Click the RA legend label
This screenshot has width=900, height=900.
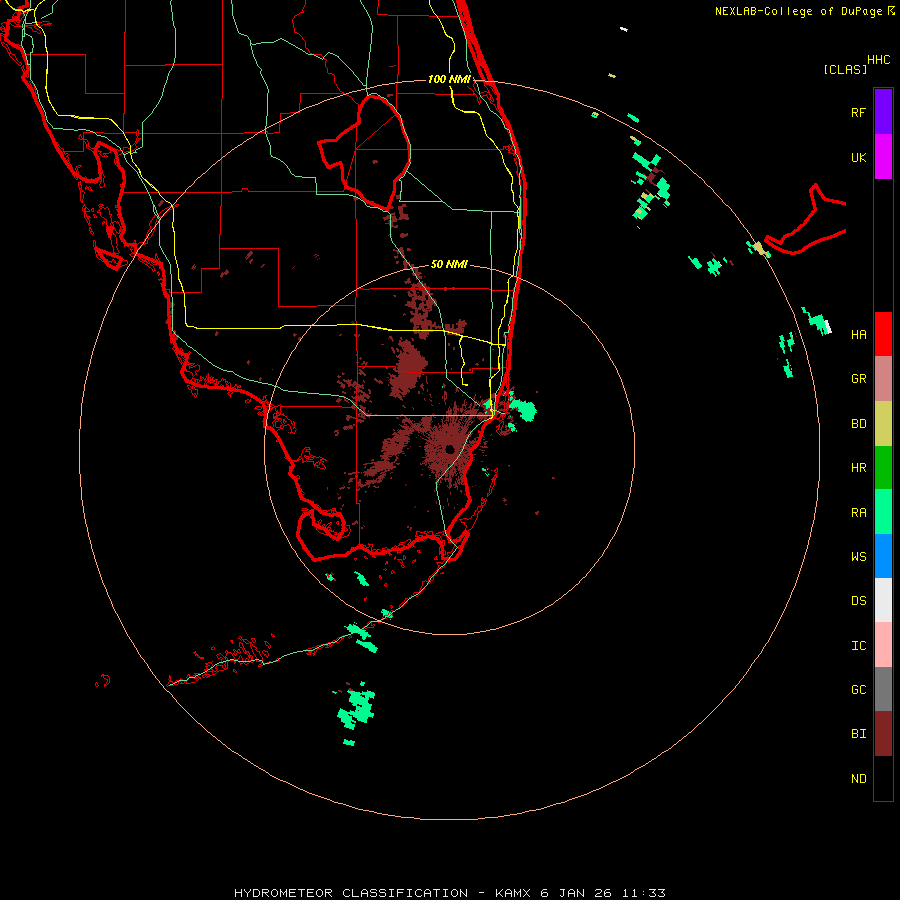(859, 512)
